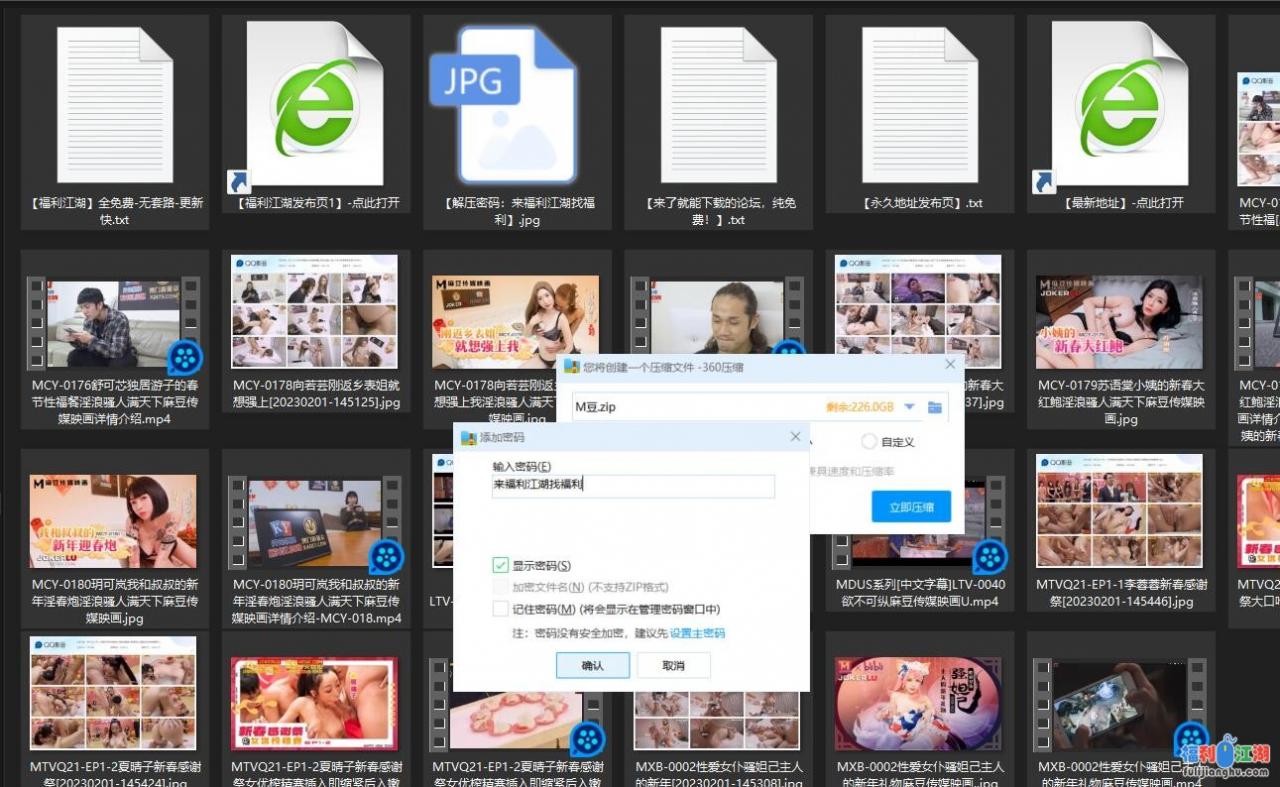Viewport: 1280px width, 787px height.
Task: Click the play icon on MXB-0002 video thumbnail
Action: click(1190, 737)
